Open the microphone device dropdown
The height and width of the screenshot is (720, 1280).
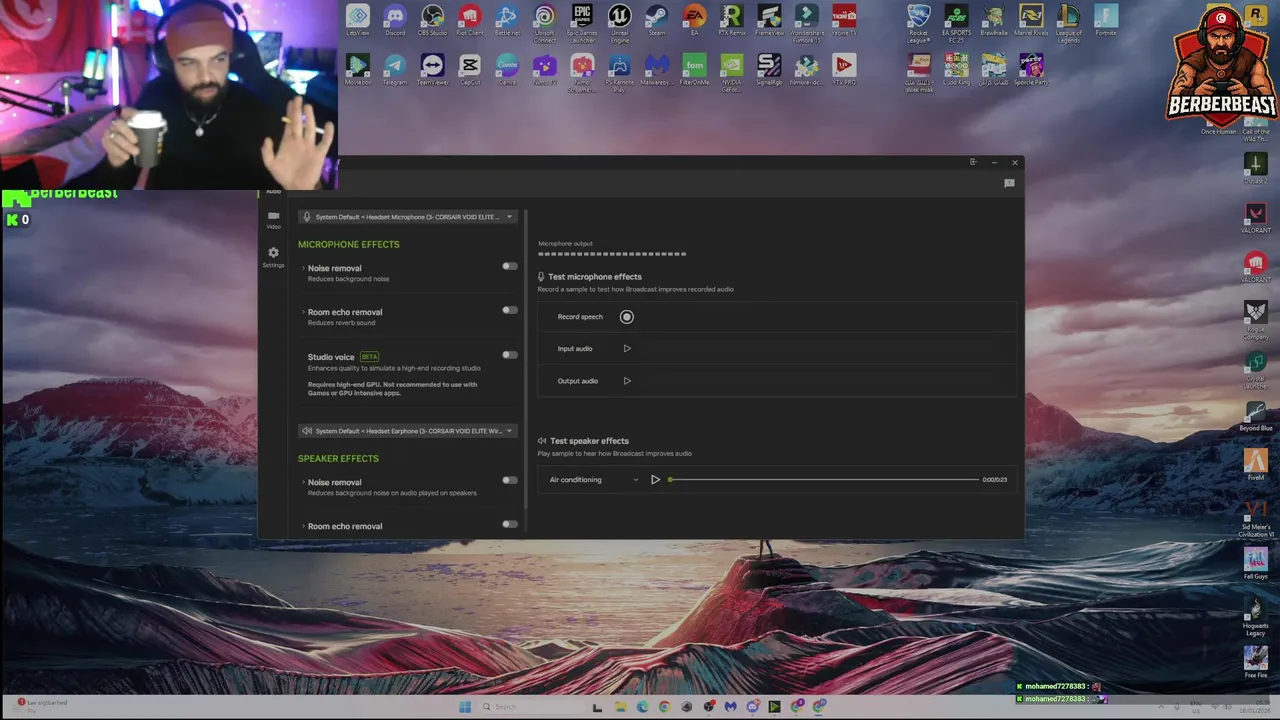[x=408, y=217]
